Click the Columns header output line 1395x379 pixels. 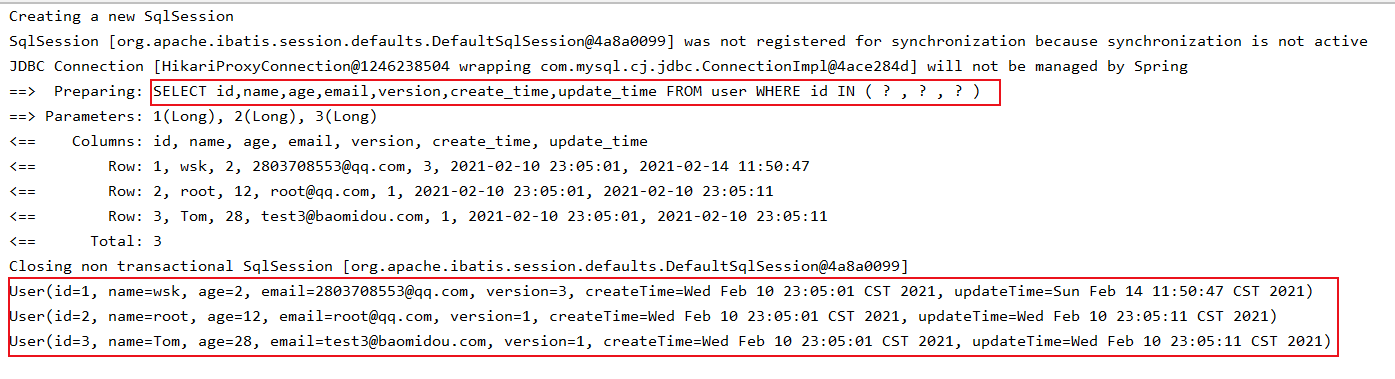pyautogui.click(x=328, y=141)
